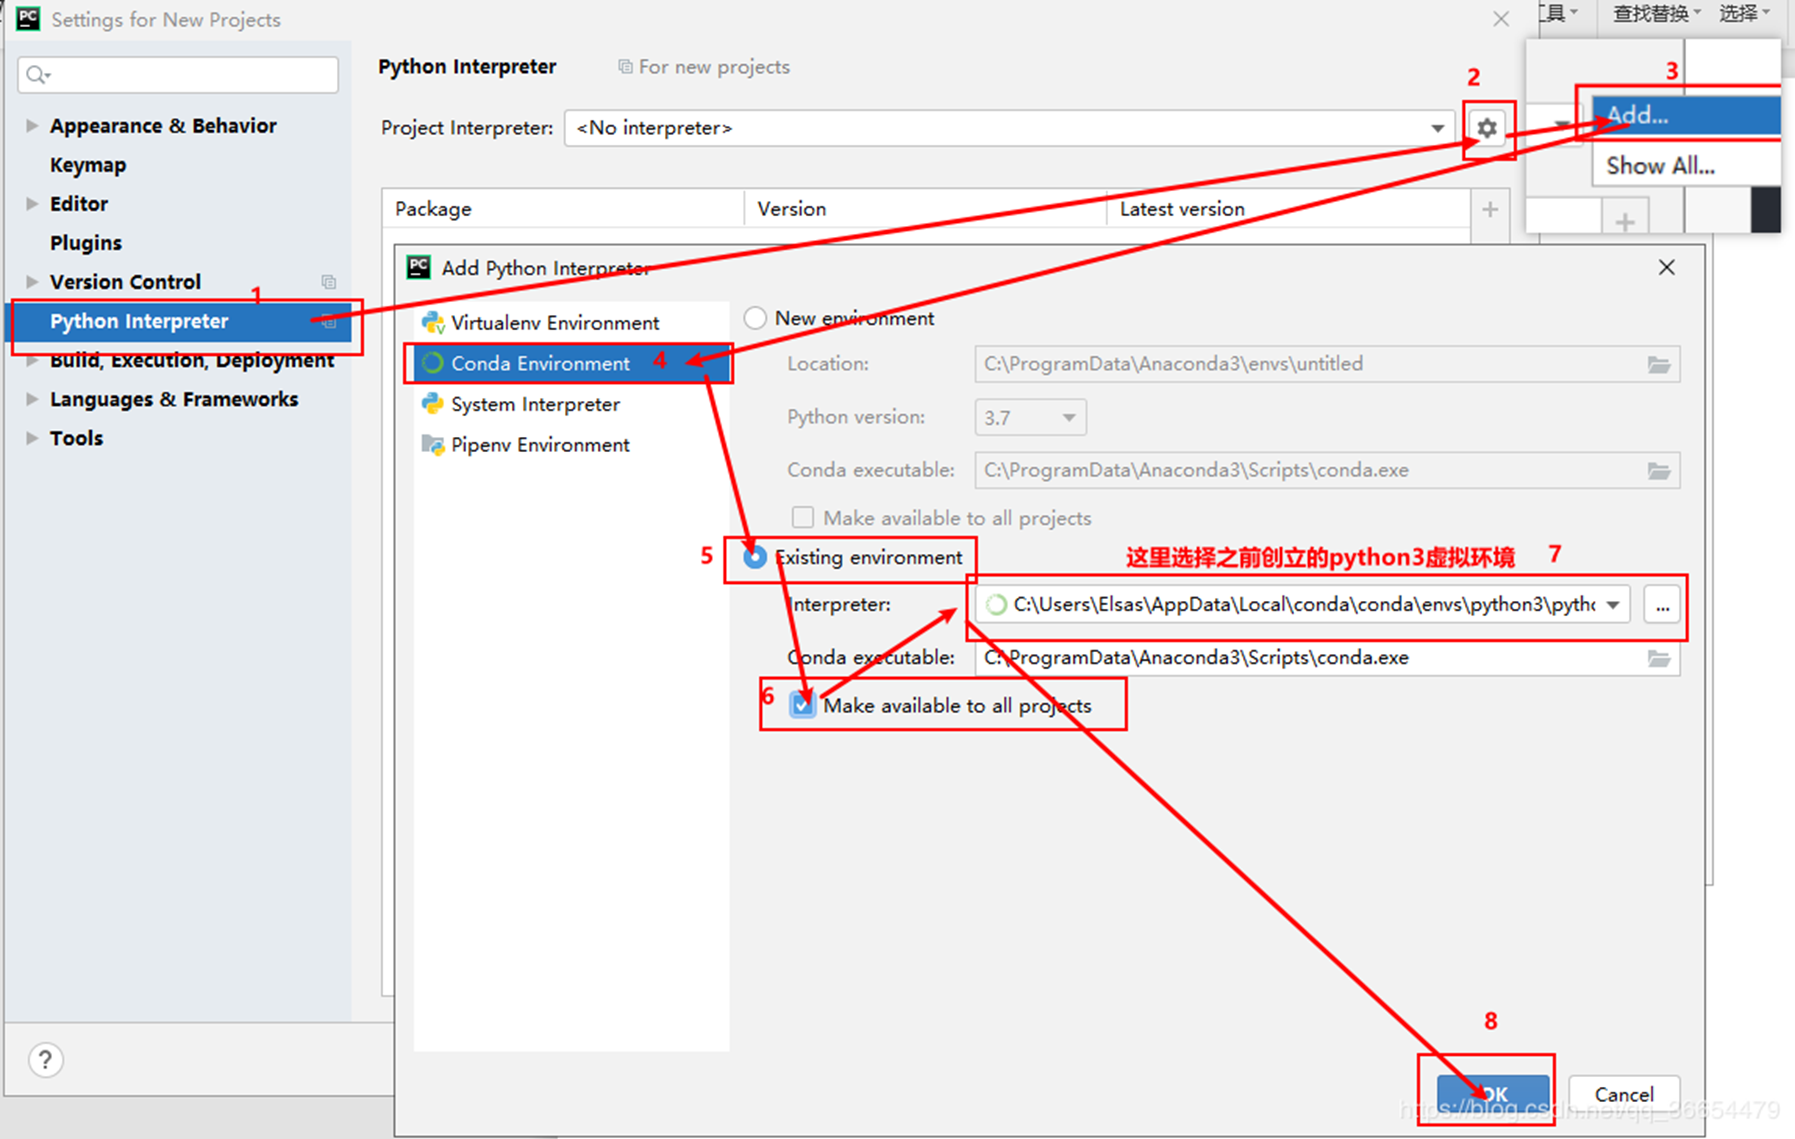Select Virtualenv Environment in interpreter list
The height and width of the screenshot is (1139, 1795).
[571, 323]
